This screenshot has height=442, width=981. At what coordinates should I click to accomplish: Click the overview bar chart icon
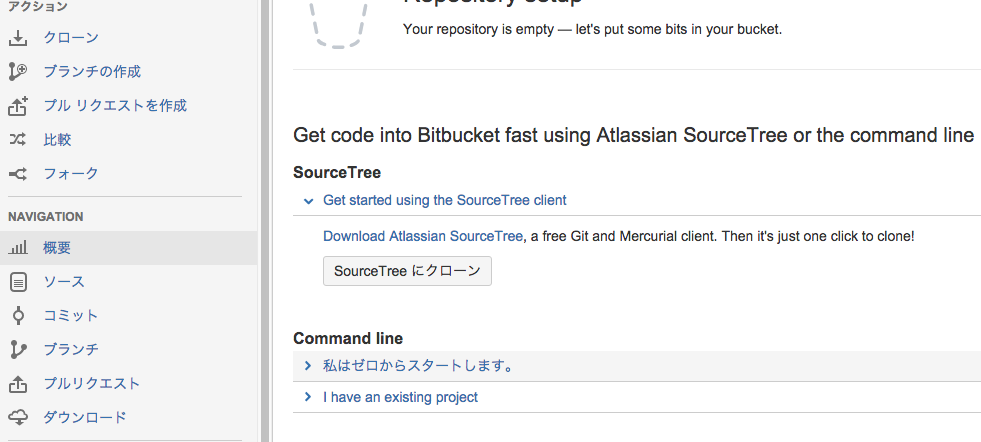click(x=18, y=248)
